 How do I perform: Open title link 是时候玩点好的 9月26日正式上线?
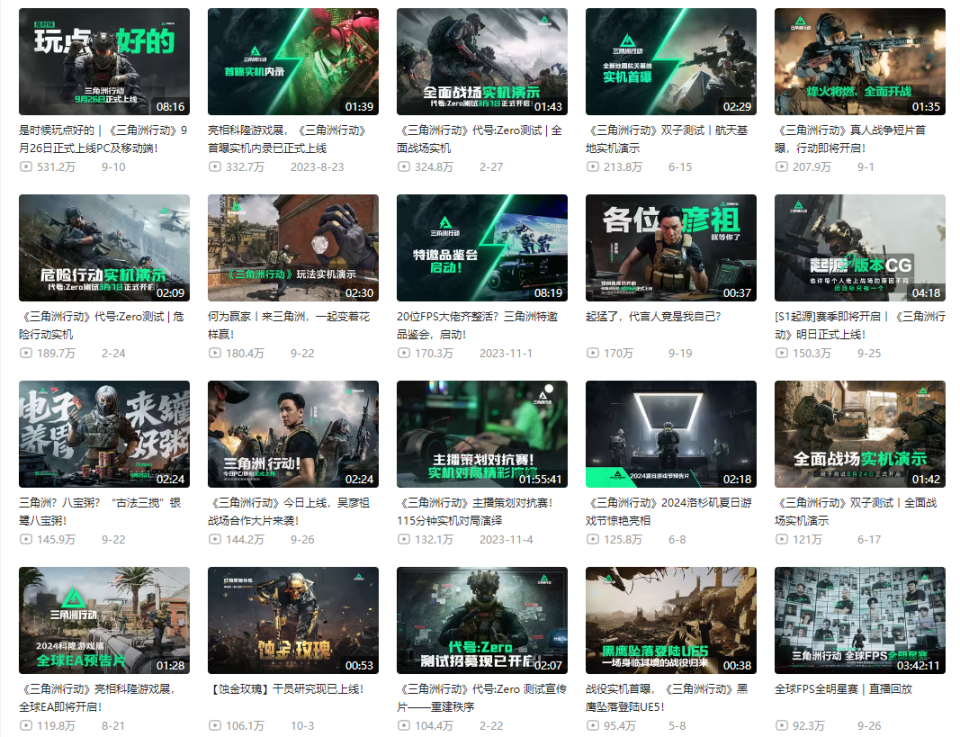pyautogui.click(x=103, y=139)
